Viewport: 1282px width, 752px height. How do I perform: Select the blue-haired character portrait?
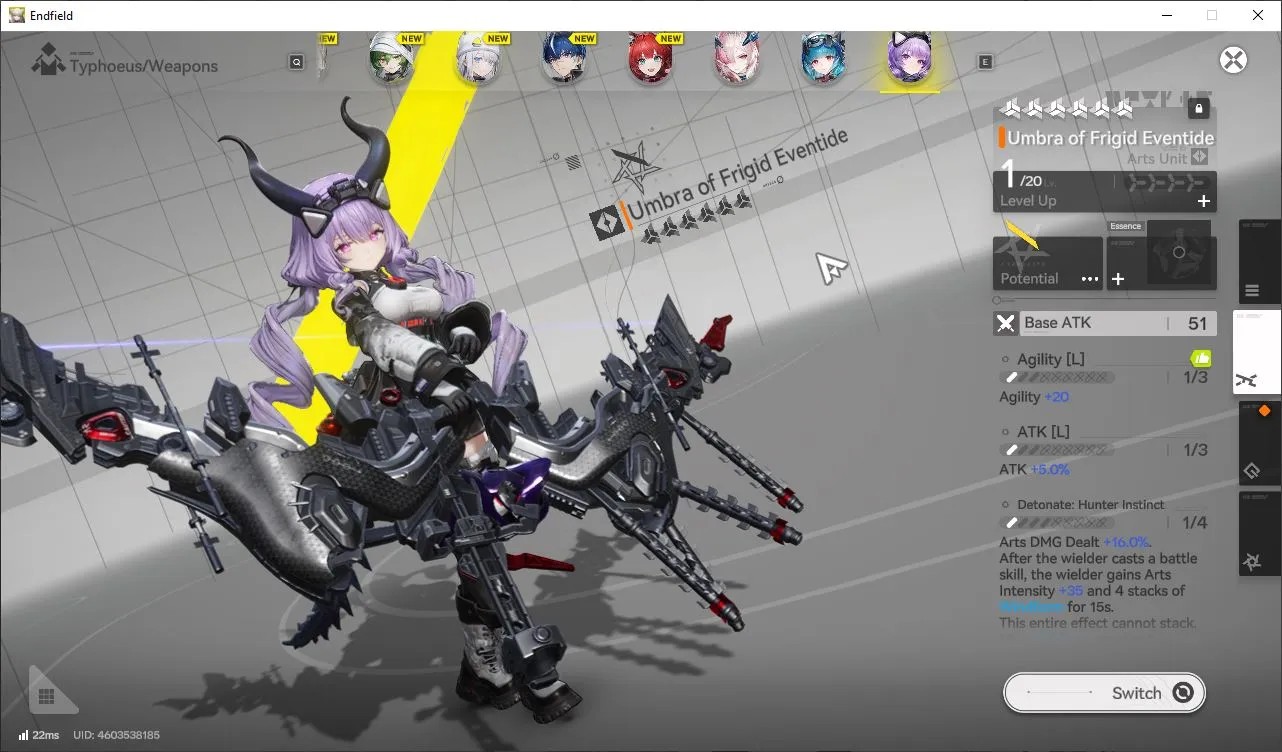tap(564, 58)
